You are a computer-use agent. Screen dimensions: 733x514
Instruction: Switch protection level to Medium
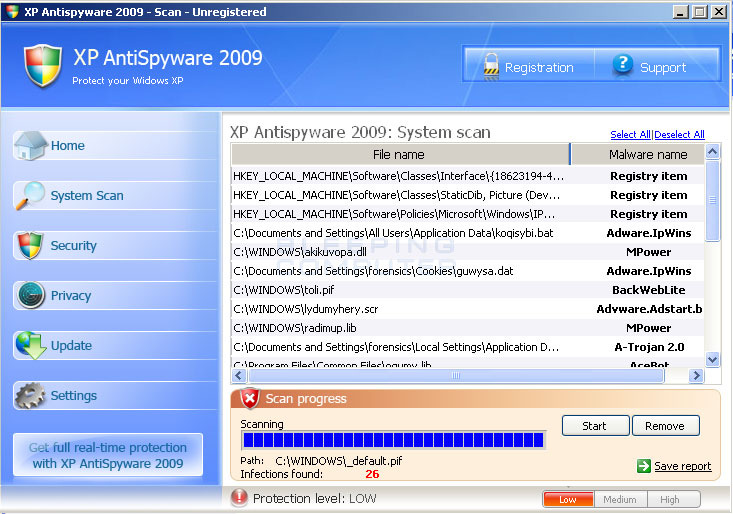pyautogui.click(x=620, y=499)
